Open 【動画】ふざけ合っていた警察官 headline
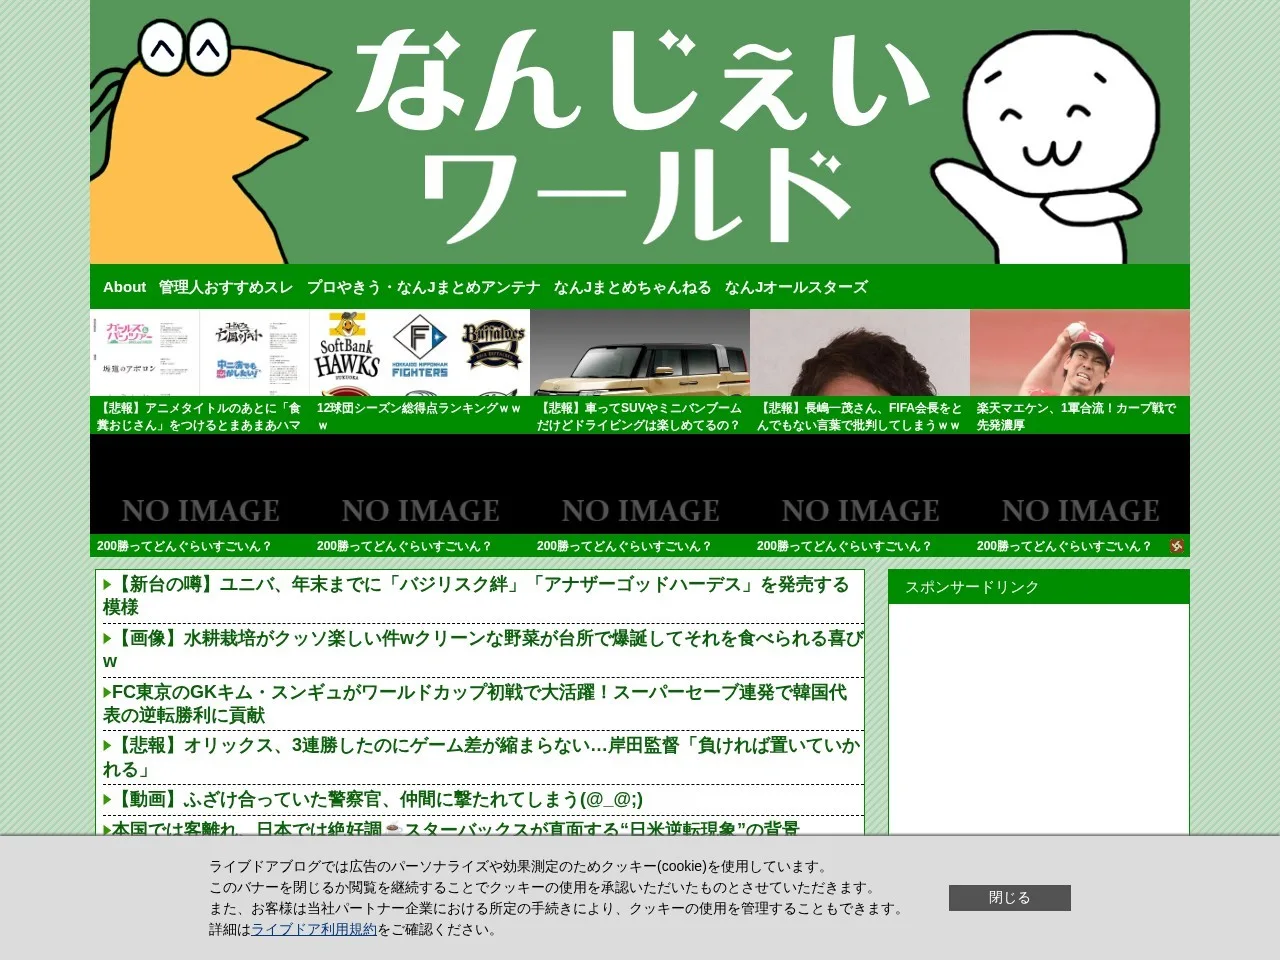 [x=378, y=800]
